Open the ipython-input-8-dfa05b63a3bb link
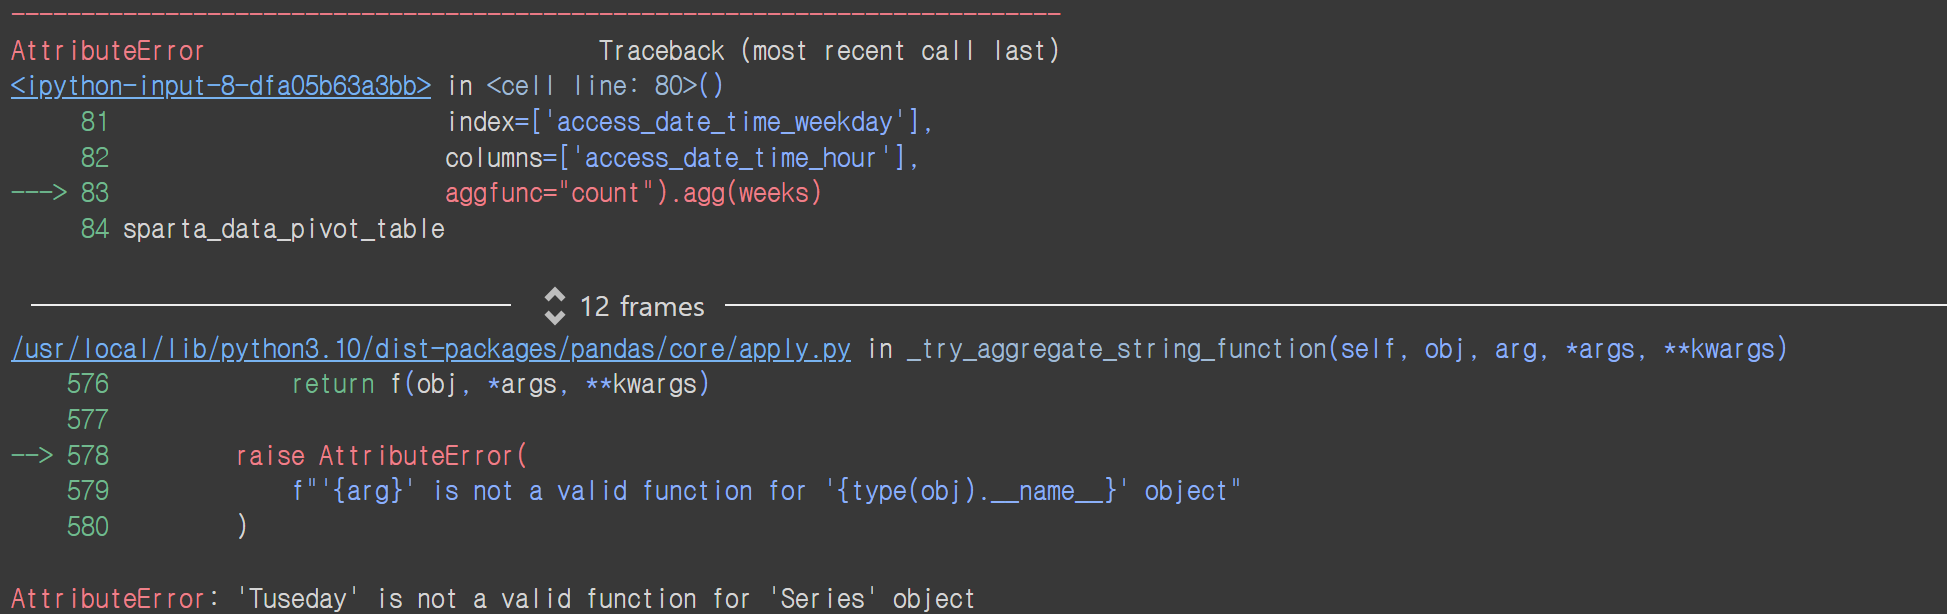Viewport: 1947px width, 614px height. tap(221, 87)
